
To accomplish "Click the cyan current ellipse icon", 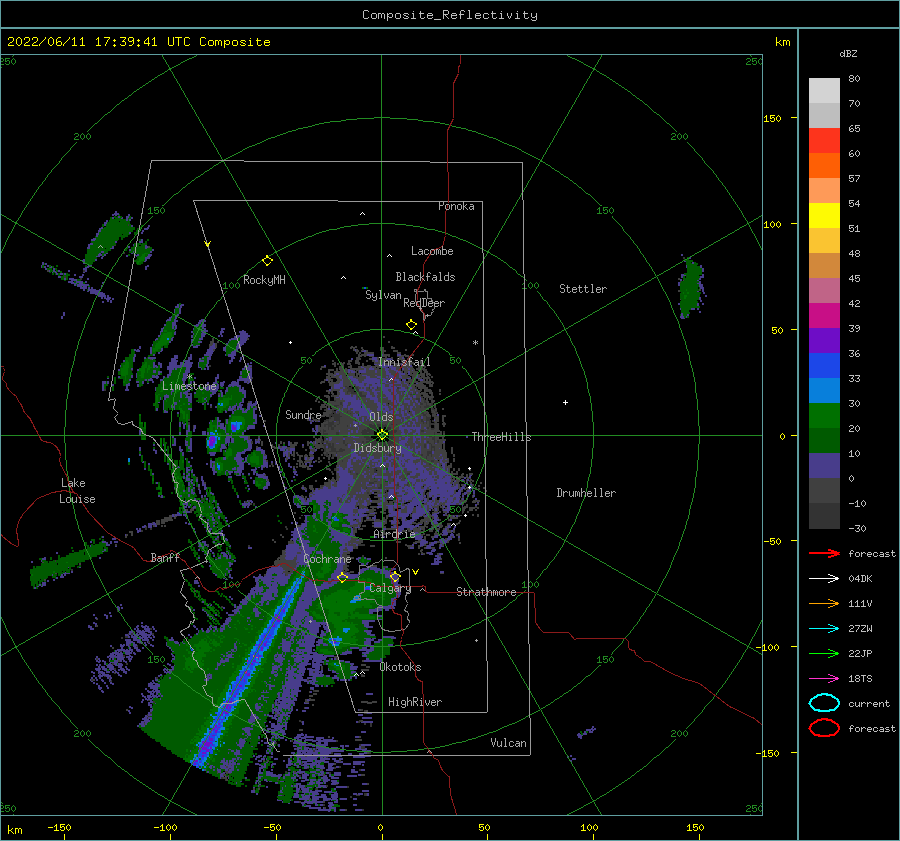I will (824, 703).
